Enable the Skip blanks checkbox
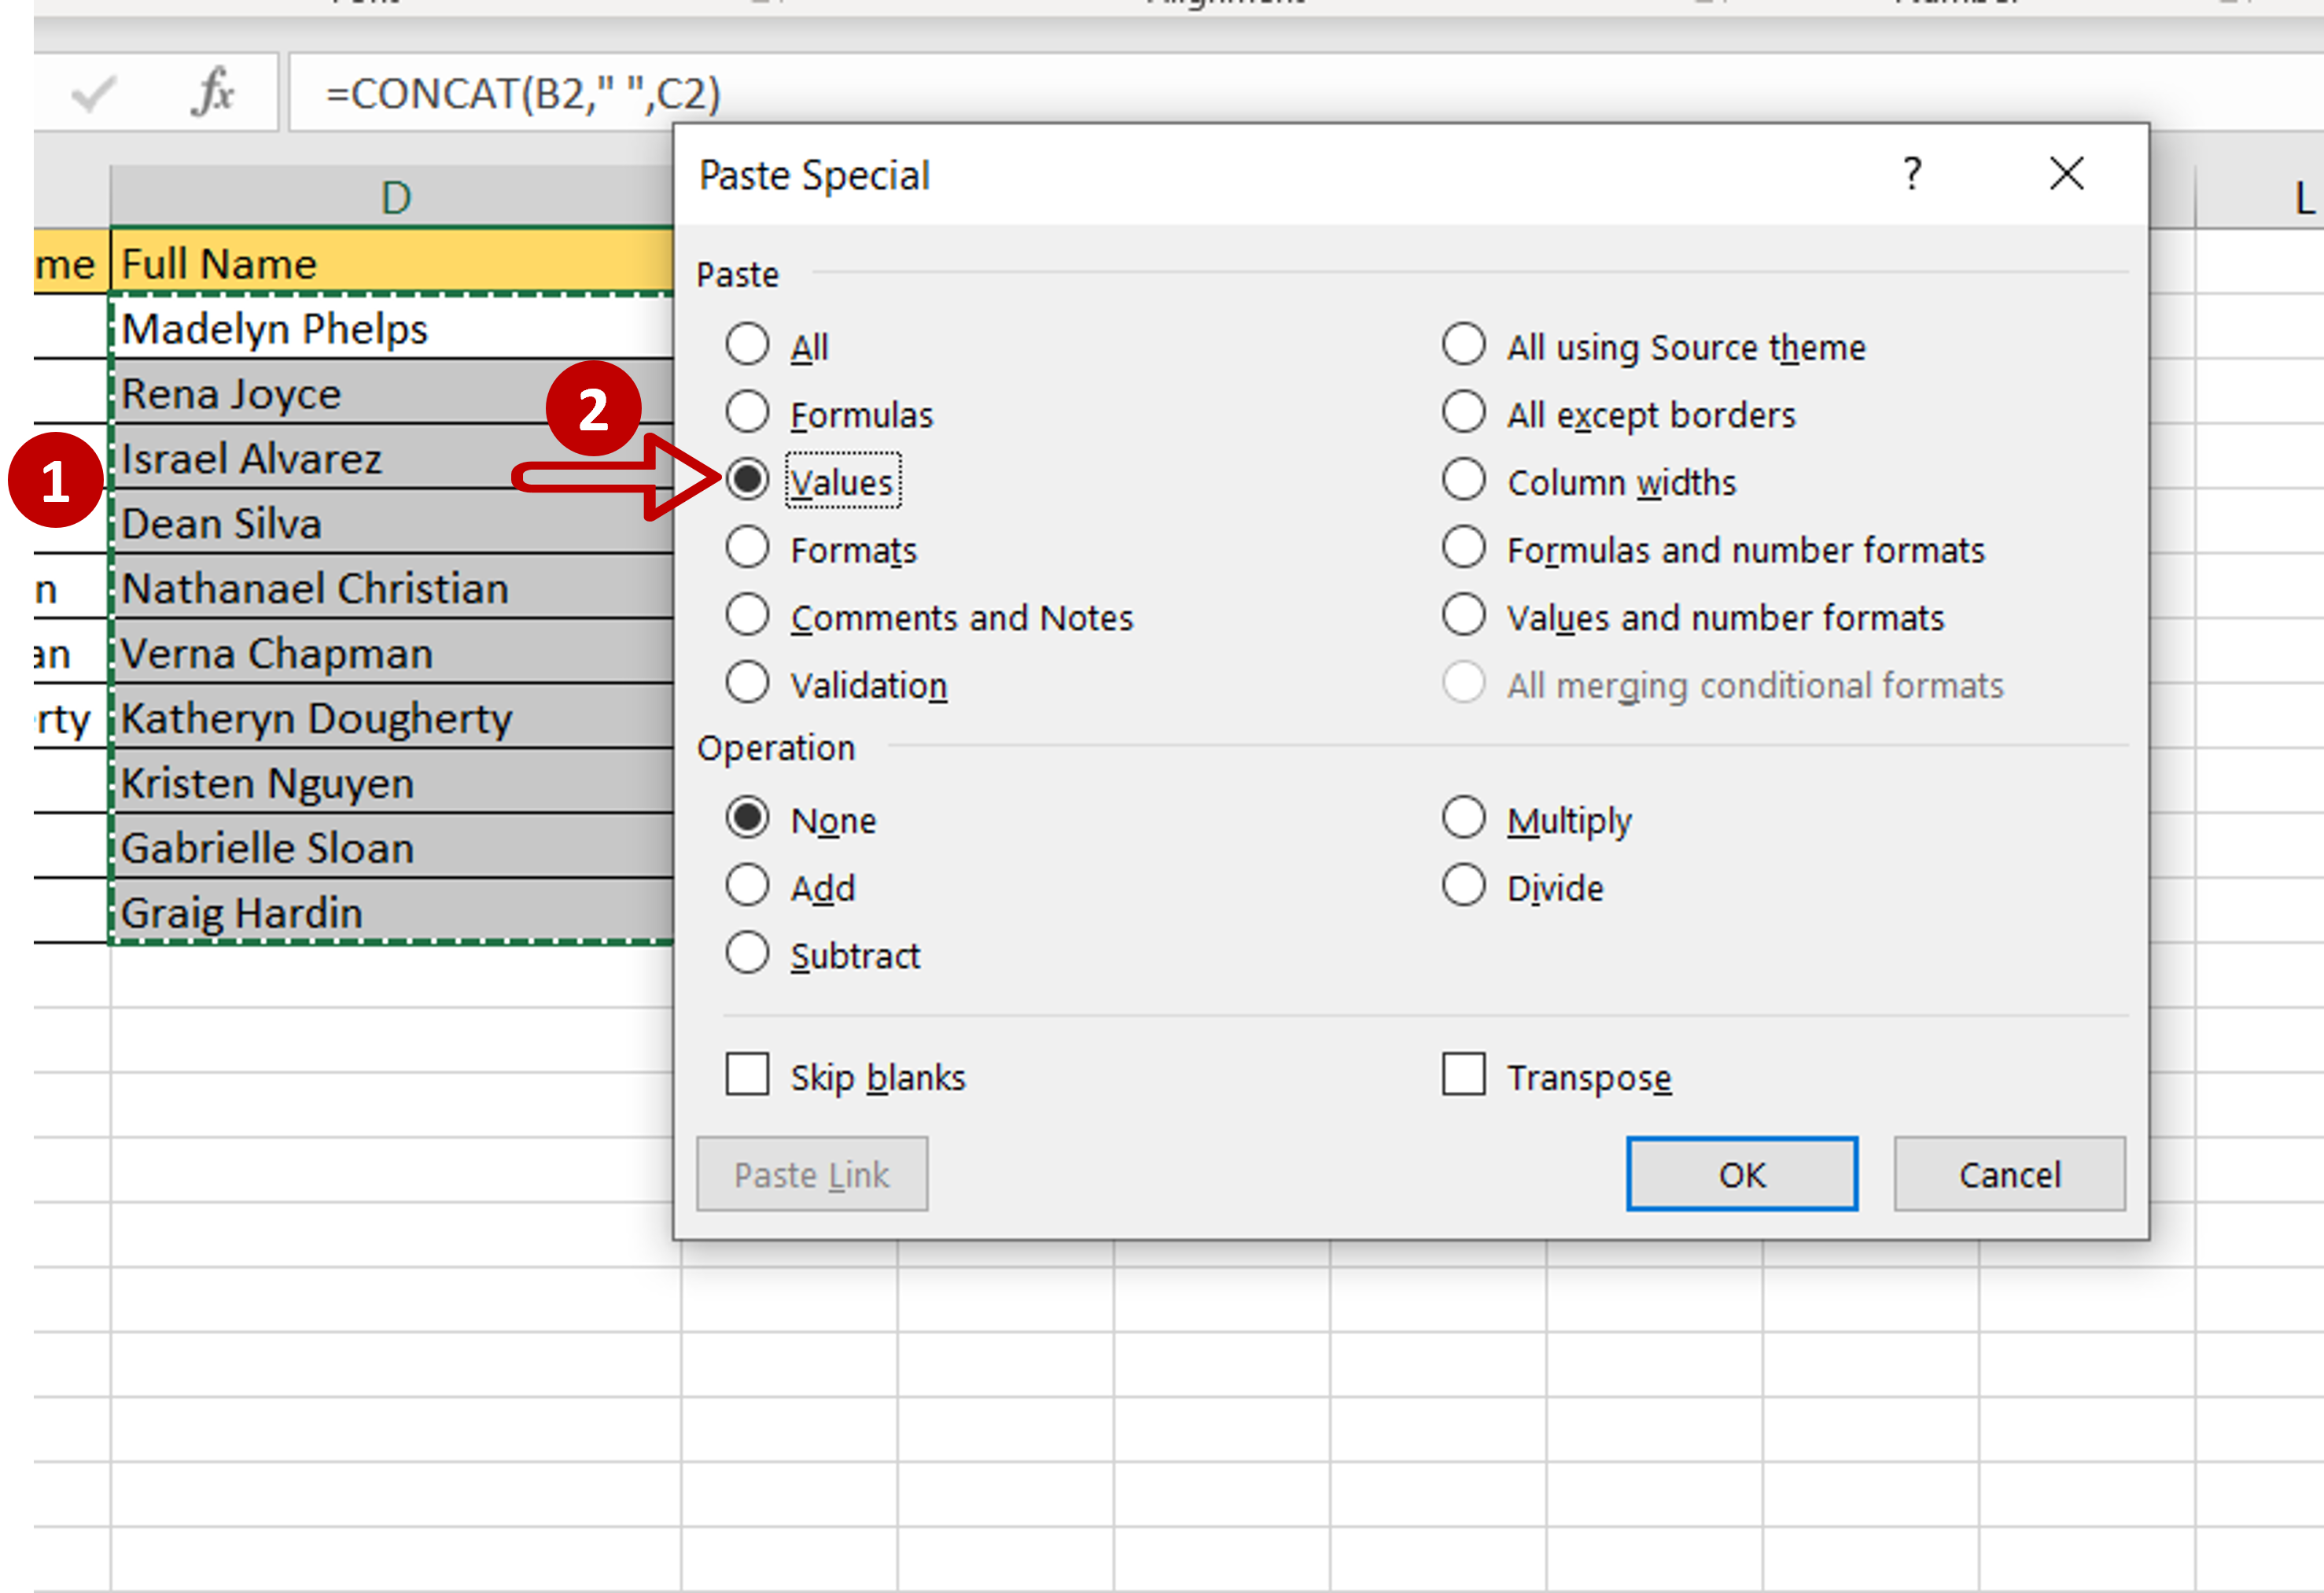Screen dimensions: 2324x1593 (747, 1075)
